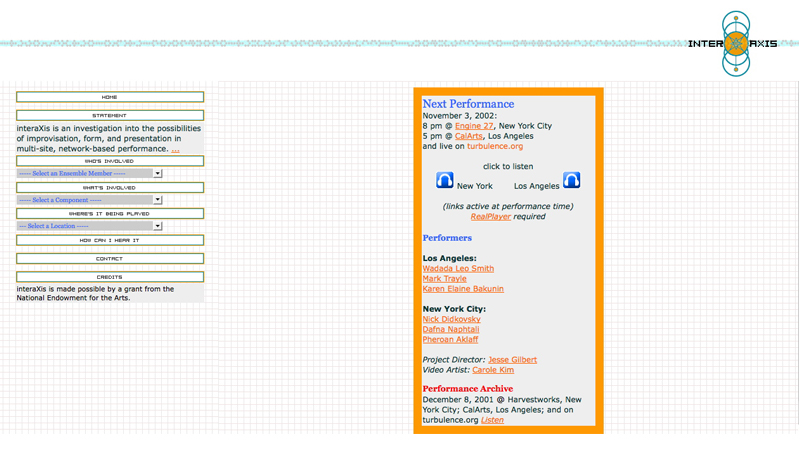Viewport: 800px width, 450px height.
Task: Click the 'click to listen' text
Action: pyautogui.click(x=508, y=166)
